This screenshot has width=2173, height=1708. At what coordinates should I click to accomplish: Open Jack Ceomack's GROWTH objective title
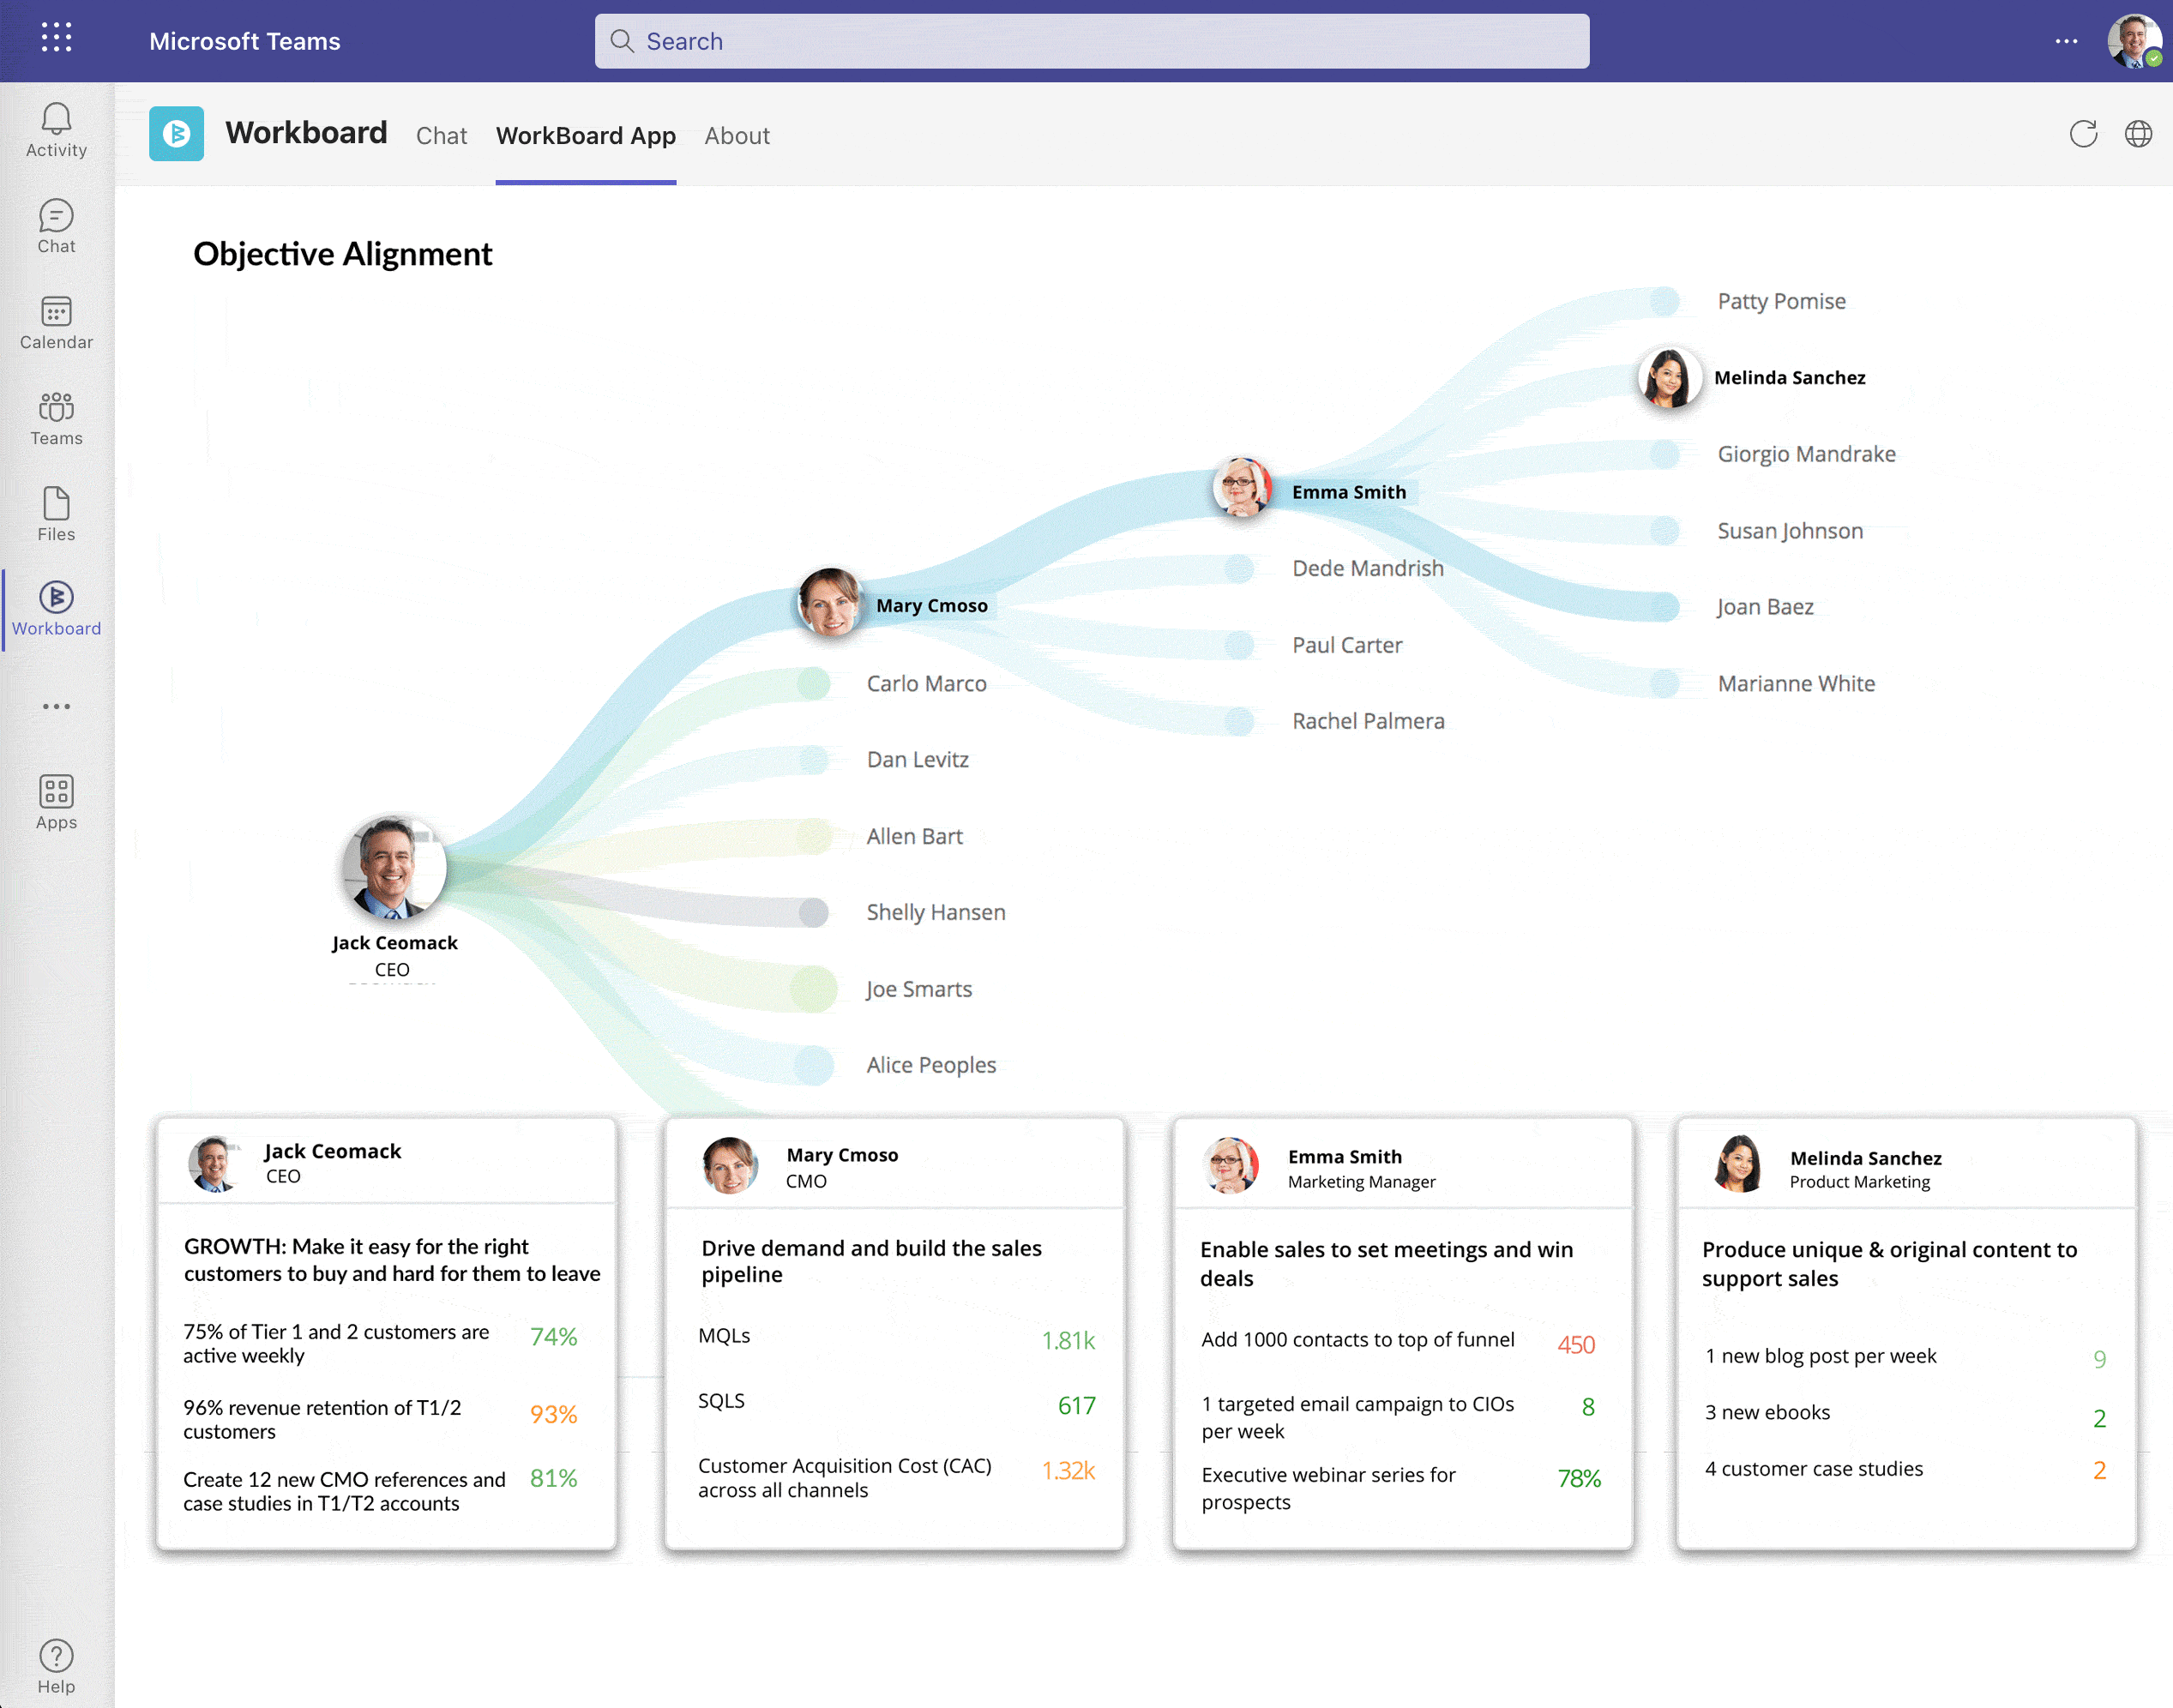click(392, 1260)
